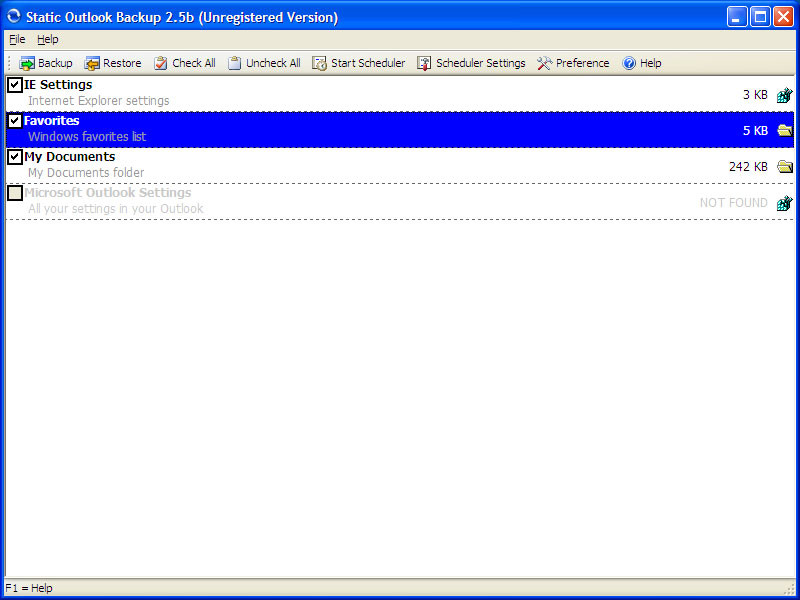Select the Favorites title text
The height and width of the screenshot is (600, 800).
click(52, 121)
